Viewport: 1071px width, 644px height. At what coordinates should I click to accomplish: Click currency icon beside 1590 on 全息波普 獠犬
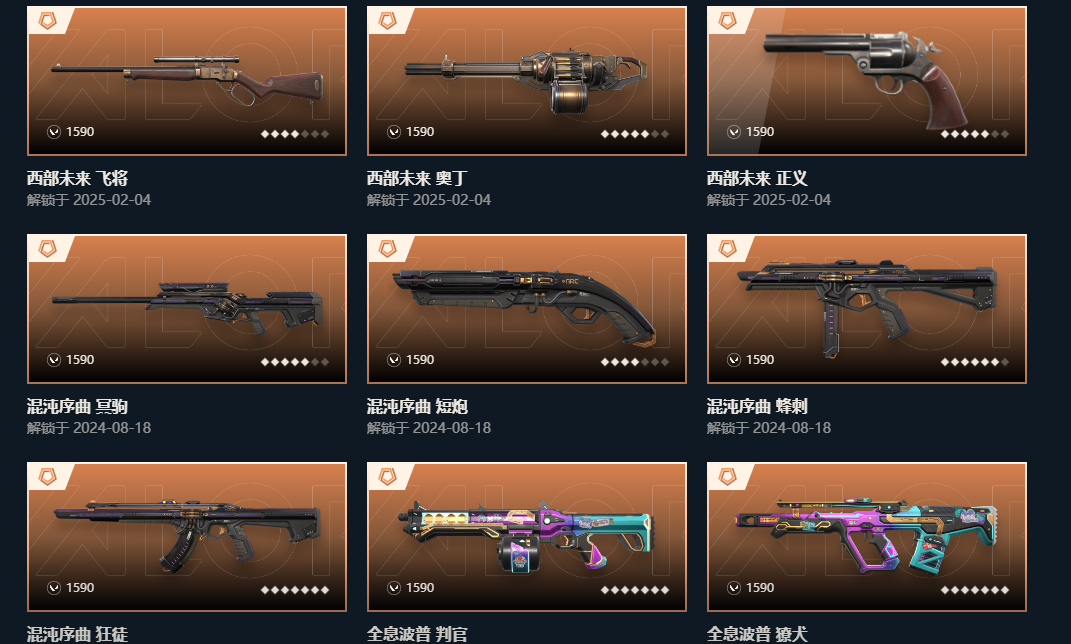734,587
